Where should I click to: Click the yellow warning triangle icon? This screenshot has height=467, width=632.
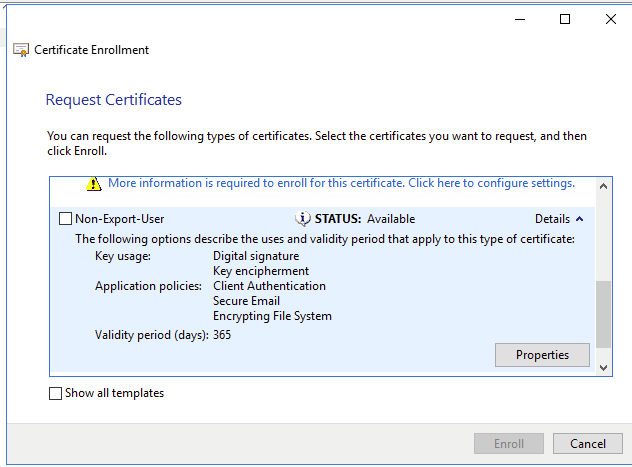point(94,184)
